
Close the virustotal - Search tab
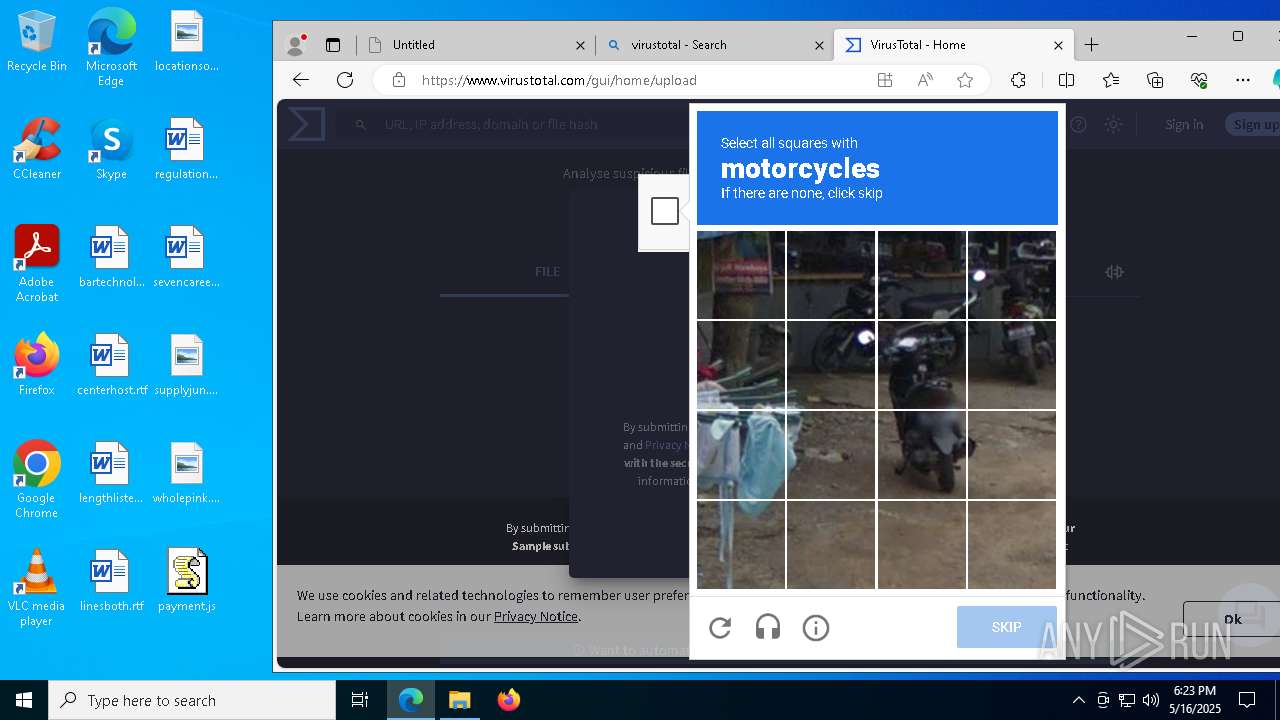(819, 45)
